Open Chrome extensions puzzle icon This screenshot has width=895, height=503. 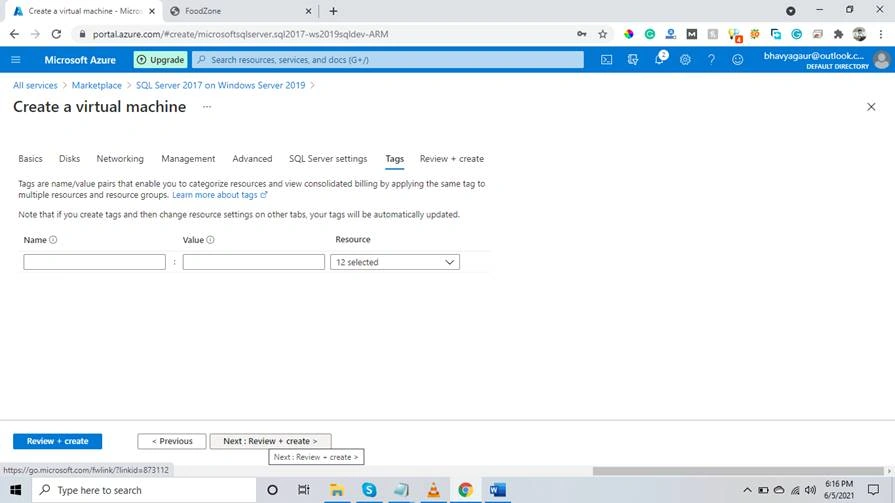pos(838,34)
